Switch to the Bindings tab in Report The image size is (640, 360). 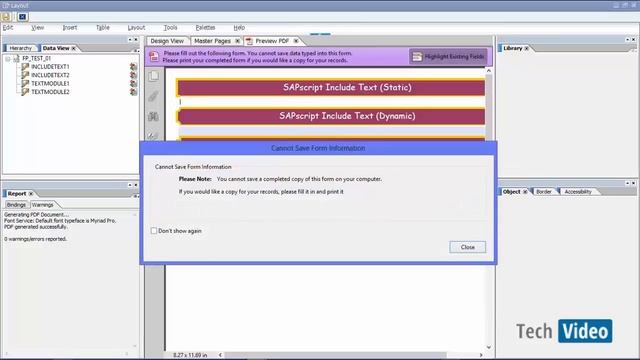pos(16,204)
